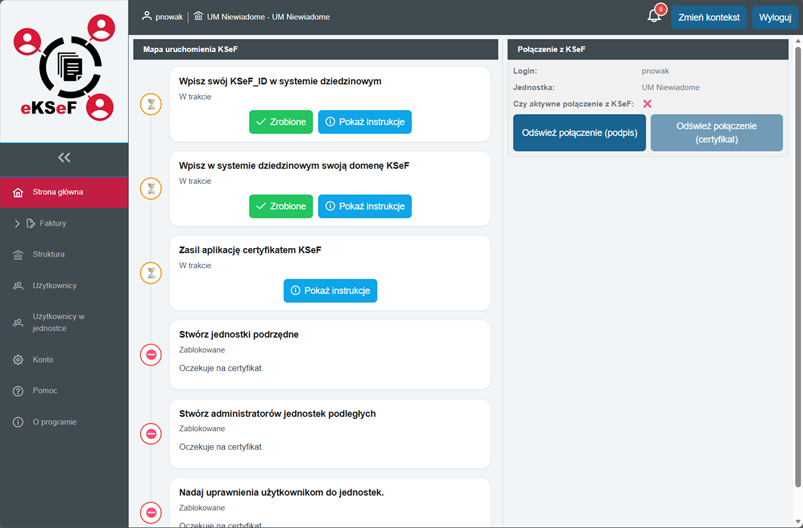Click hourglass icon beside KSeF_ID step
The image size is (803, 528).
point(151,104)
